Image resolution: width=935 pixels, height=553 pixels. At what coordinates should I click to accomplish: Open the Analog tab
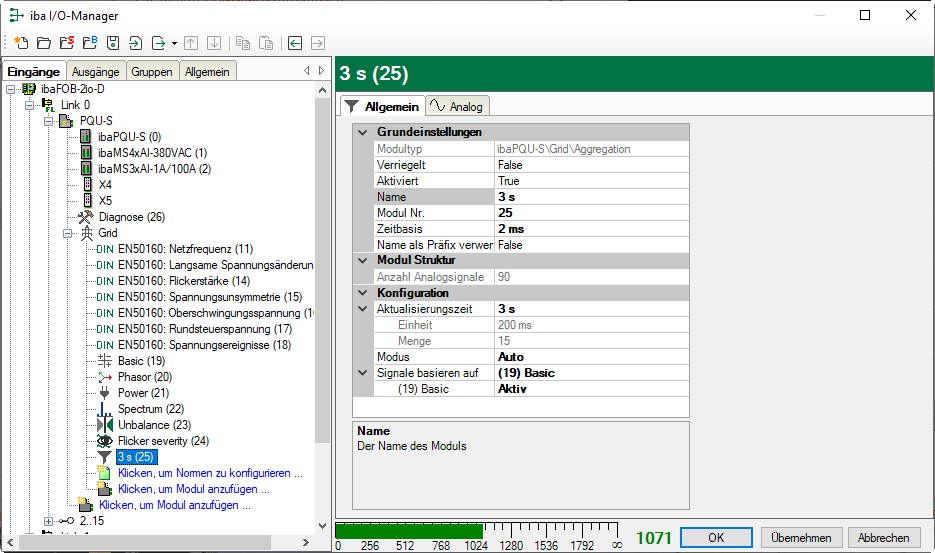456,106
